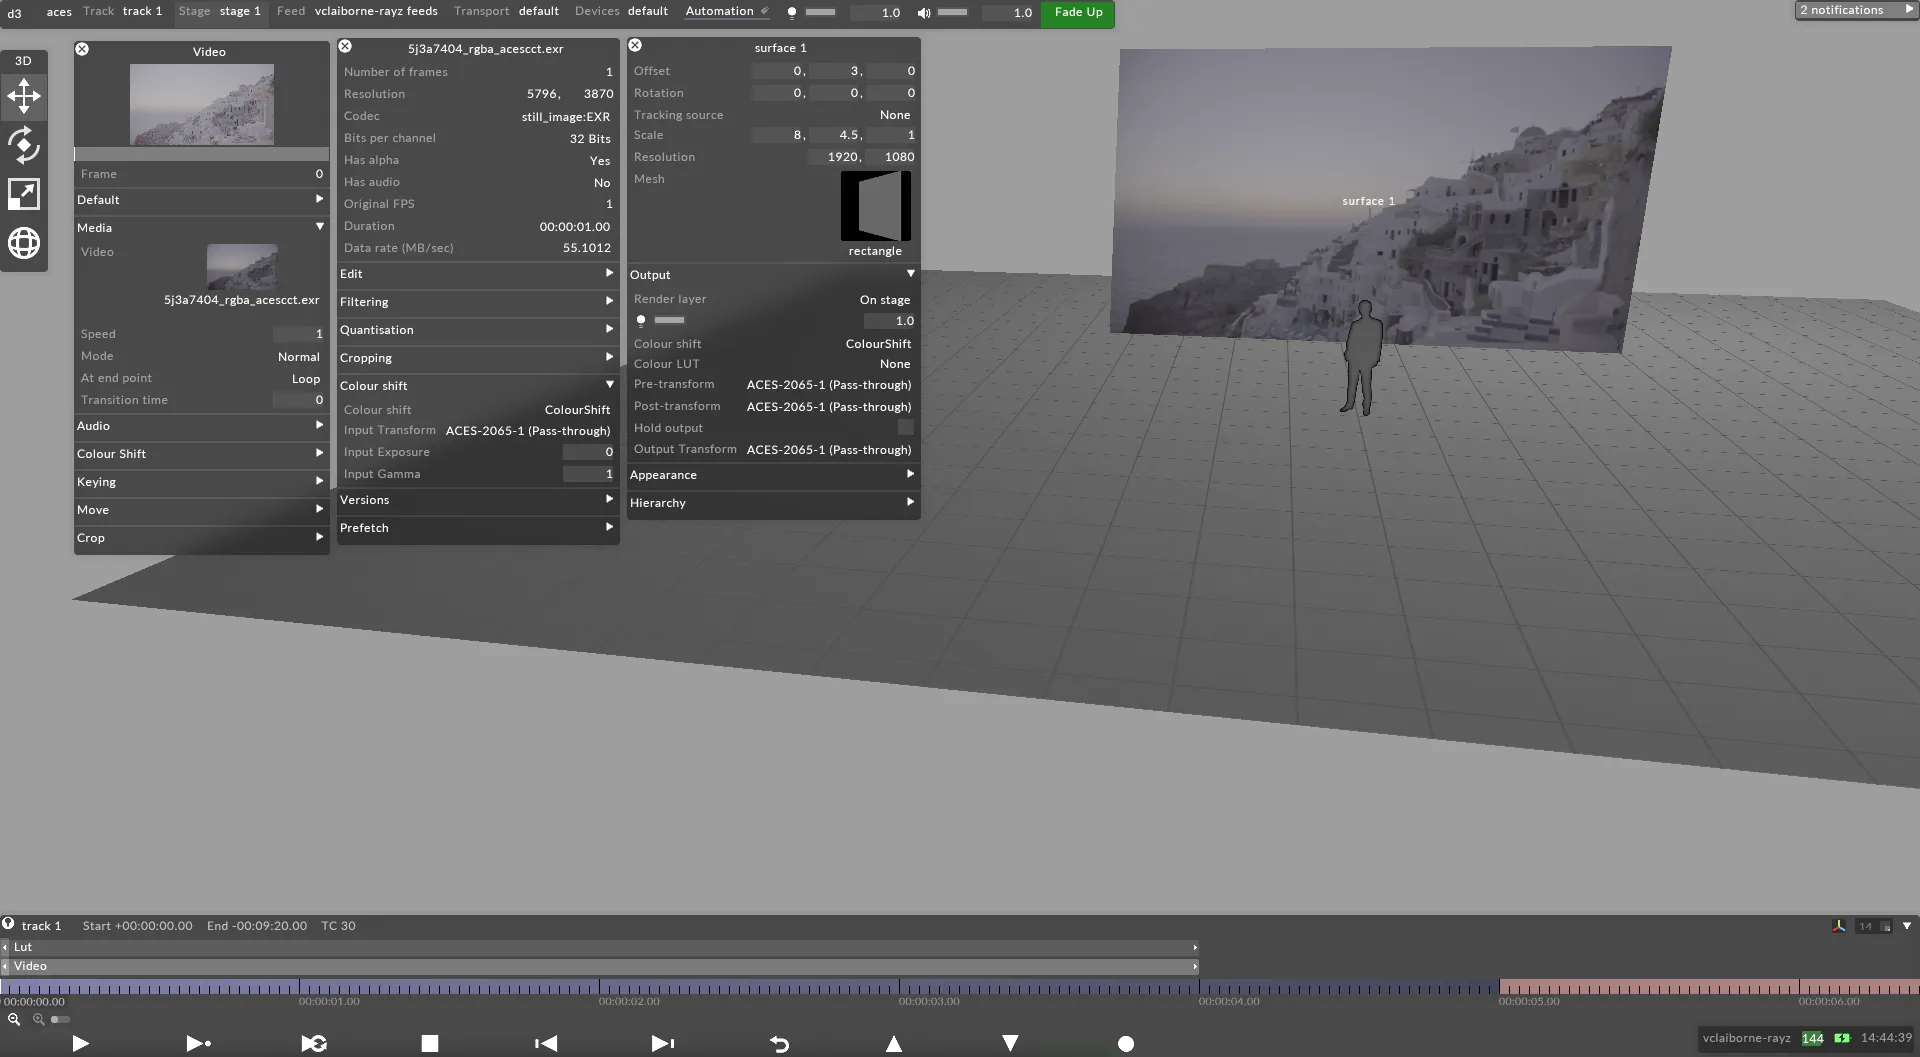
Task: Open the Devices default menu in the top bar
Action: pos(648,11)
